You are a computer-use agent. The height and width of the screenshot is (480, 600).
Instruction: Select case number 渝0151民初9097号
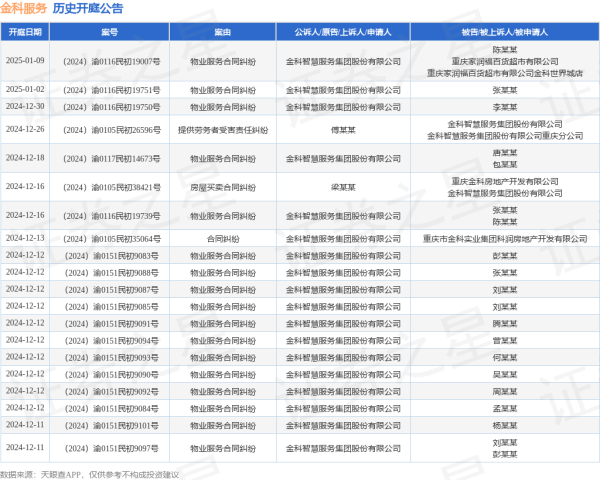pyautogui.click(x=112, y=449)
